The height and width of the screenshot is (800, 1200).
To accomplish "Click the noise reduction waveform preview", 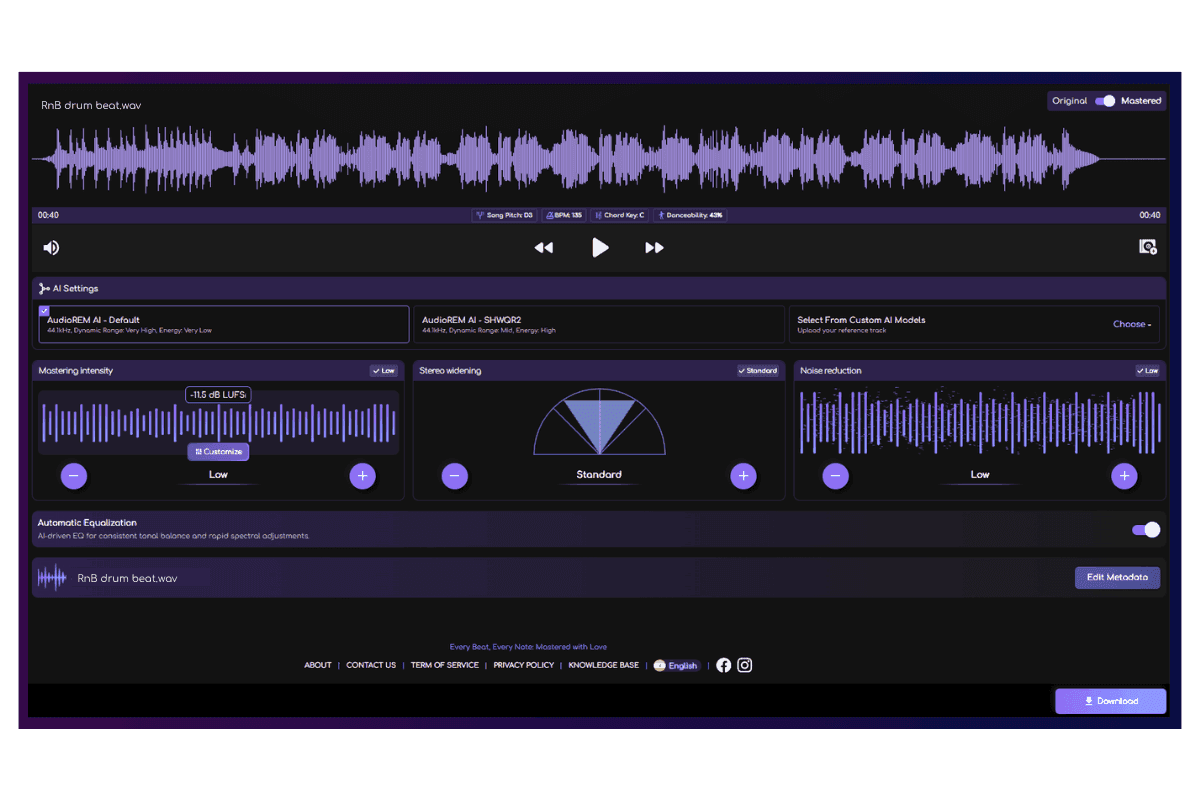I will [980, 422].
